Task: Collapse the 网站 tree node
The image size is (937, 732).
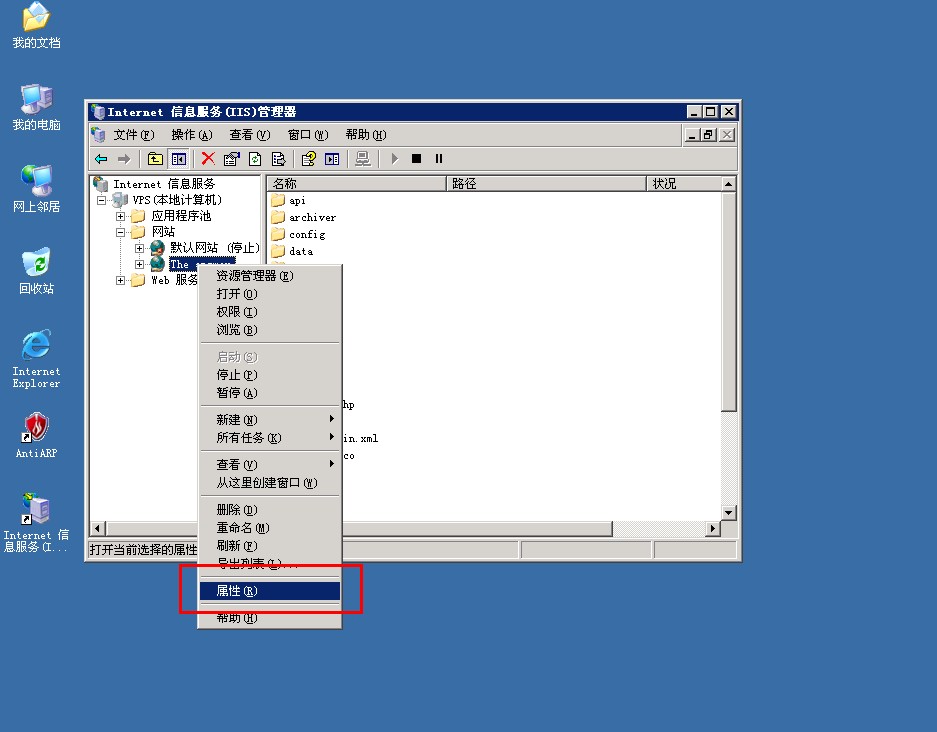Action: (x=120, y=232)
